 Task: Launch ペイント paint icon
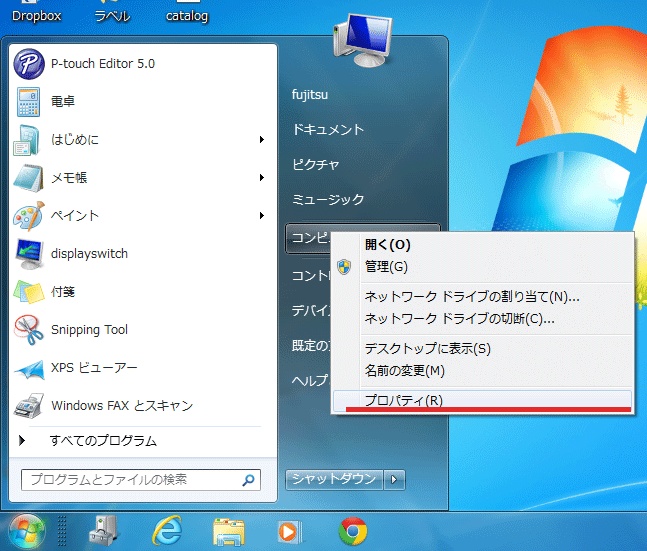point(28,215)
